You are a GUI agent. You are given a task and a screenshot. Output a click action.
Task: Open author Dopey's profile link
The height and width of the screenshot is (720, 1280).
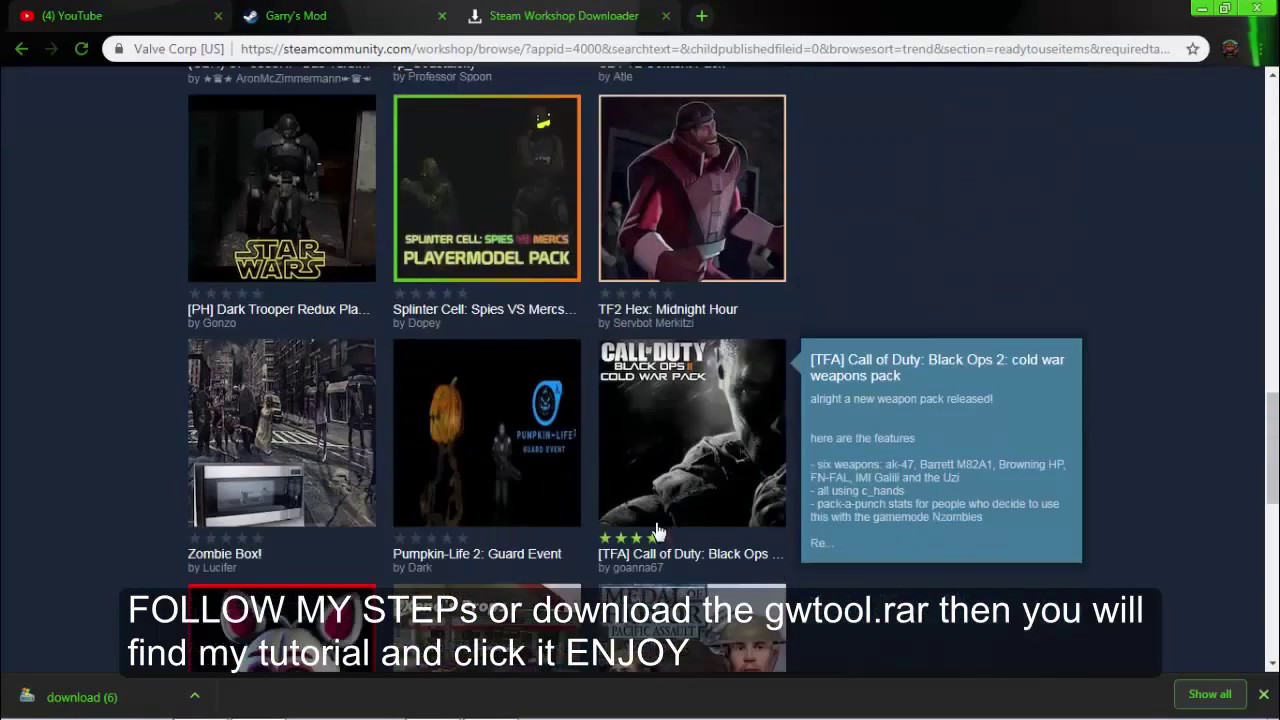424,323
